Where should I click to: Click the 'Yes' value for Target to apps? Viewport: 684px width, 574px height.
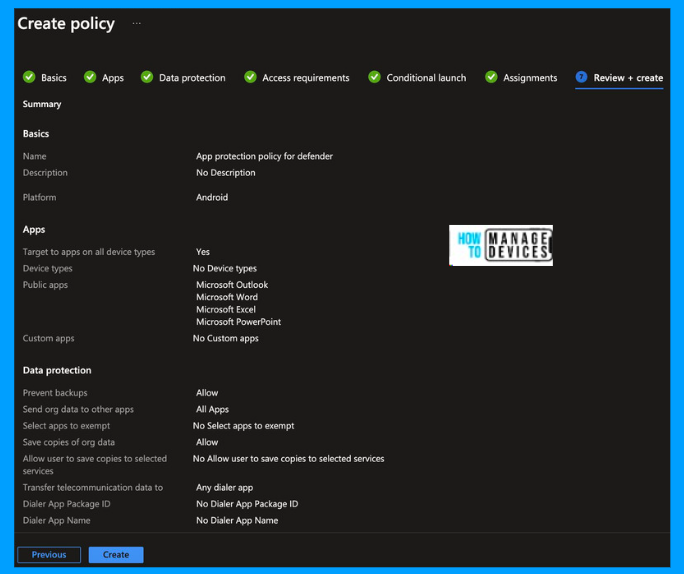click(203, 252)
